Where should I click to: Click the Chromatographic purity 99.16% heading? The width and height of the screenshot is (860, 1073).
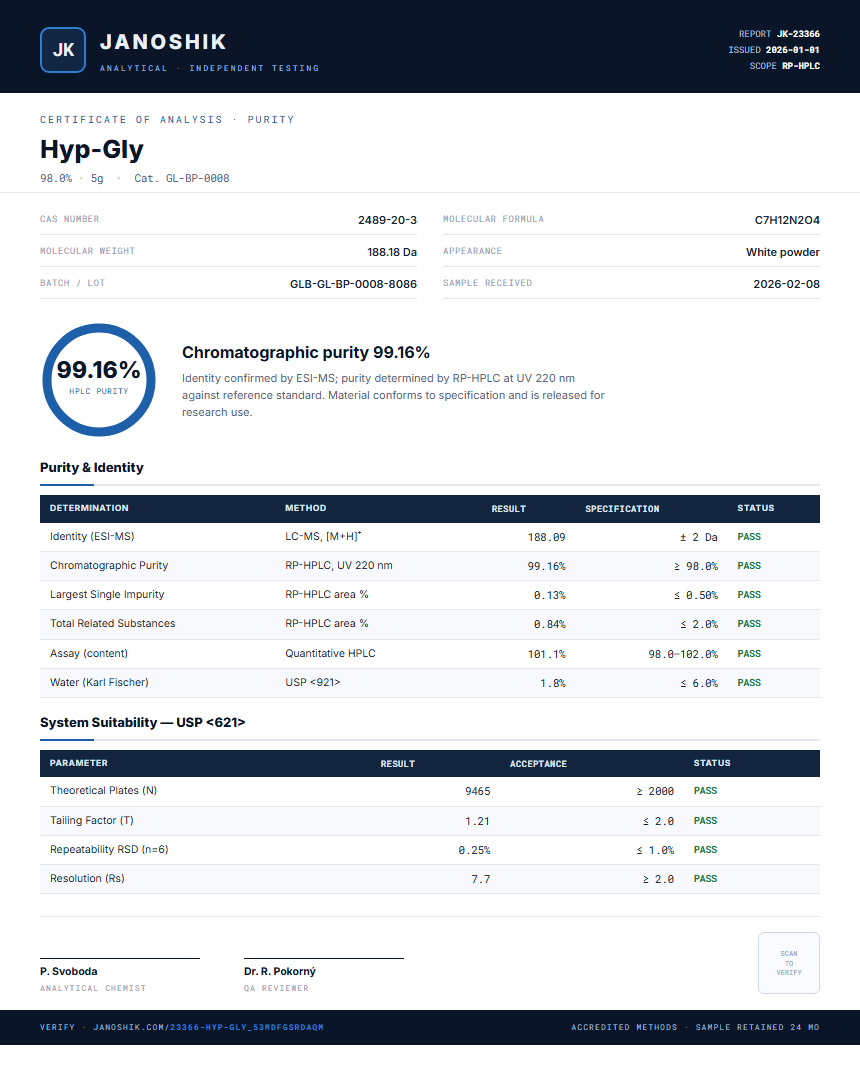coord(306,352)
